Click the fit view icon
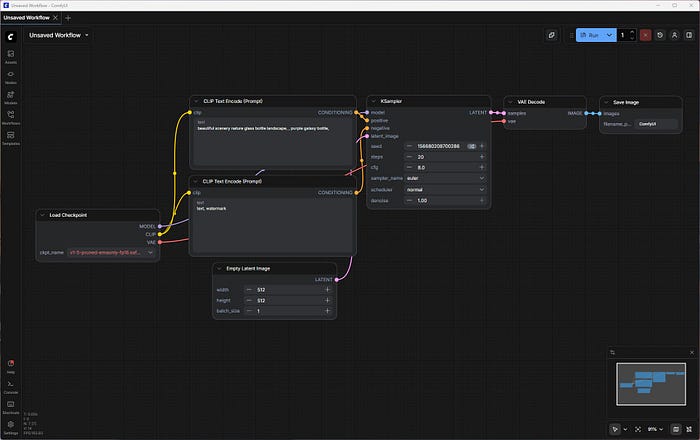700x440 pixels. [638, 429]
